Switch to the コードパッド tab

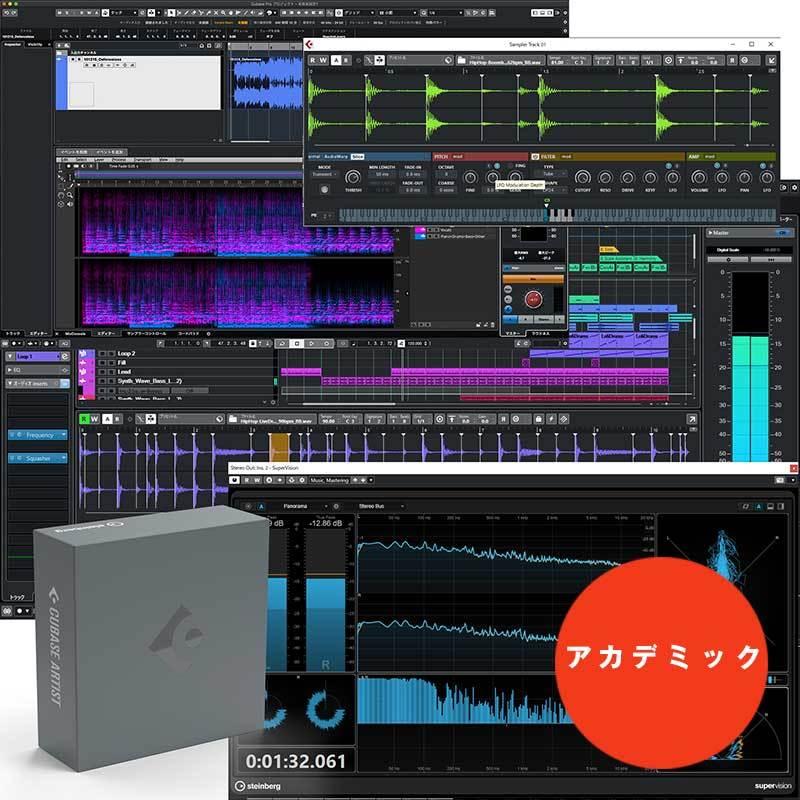pyautogui.click(x=188, y=334)
